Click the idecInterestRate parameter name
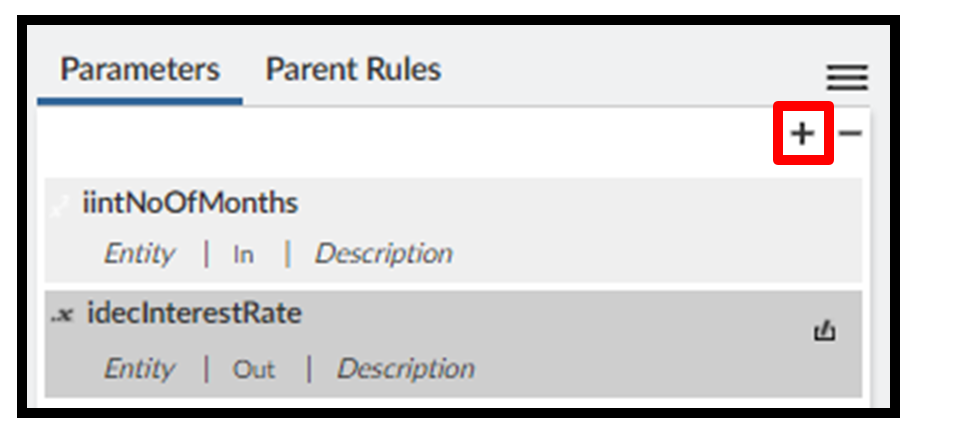This screenshot has height=421, width=979. tap(194, 314)
